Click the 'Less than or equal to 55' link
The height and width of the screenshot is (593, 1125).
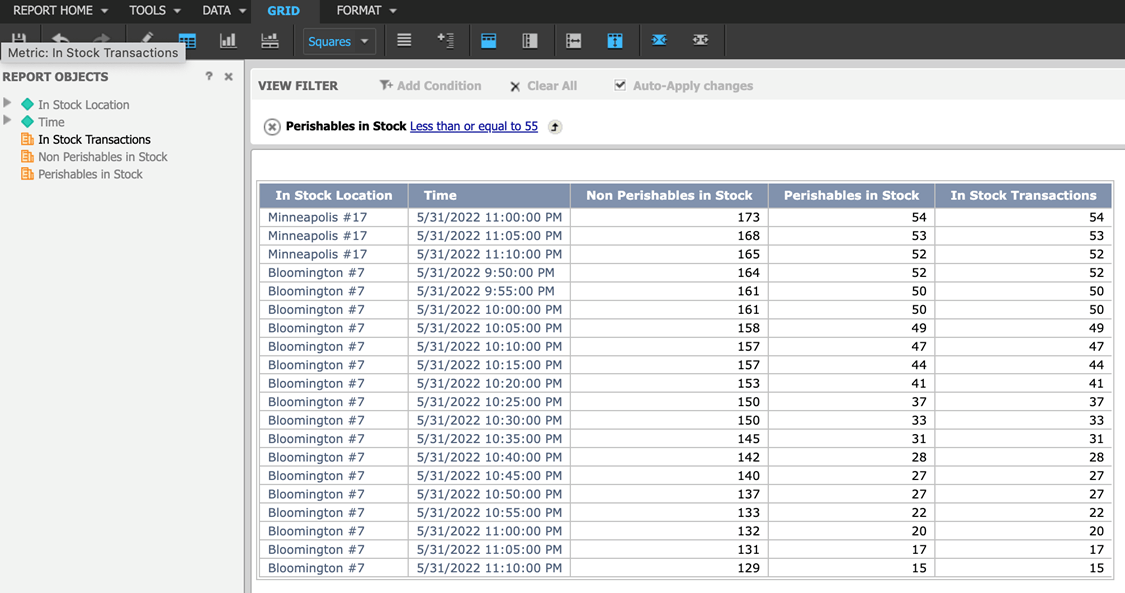[x=474, y=127]
